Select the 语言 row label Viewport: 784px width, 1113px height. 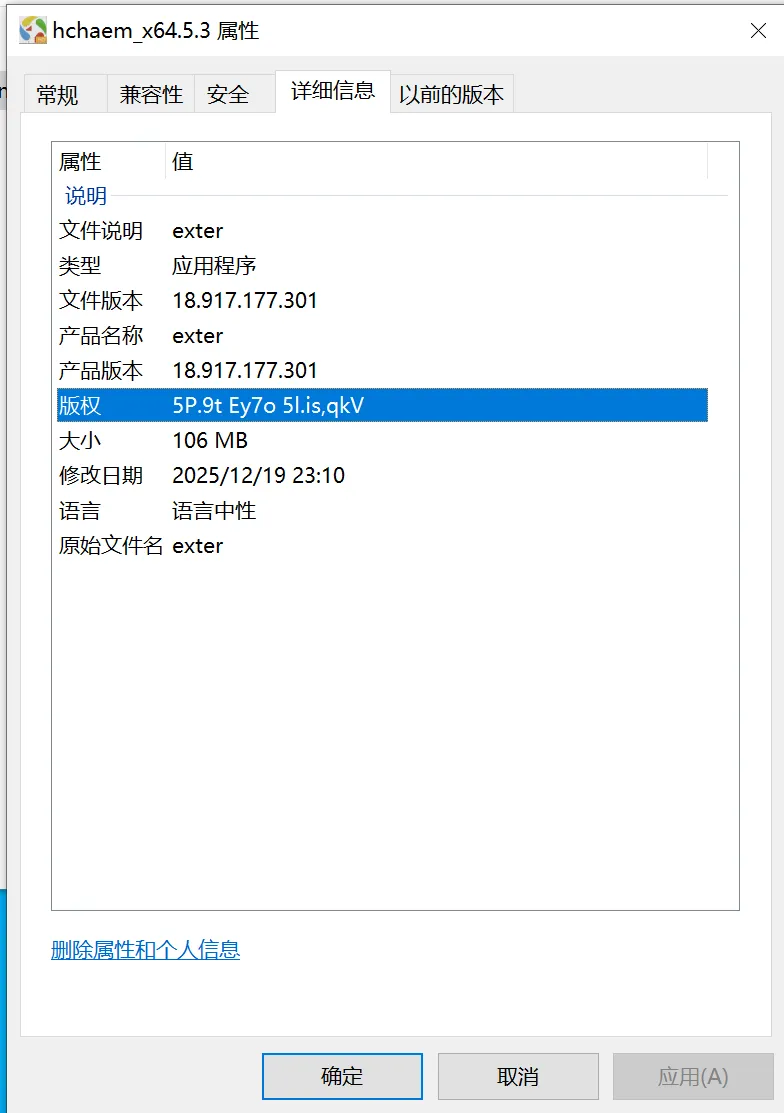[80, 511]
